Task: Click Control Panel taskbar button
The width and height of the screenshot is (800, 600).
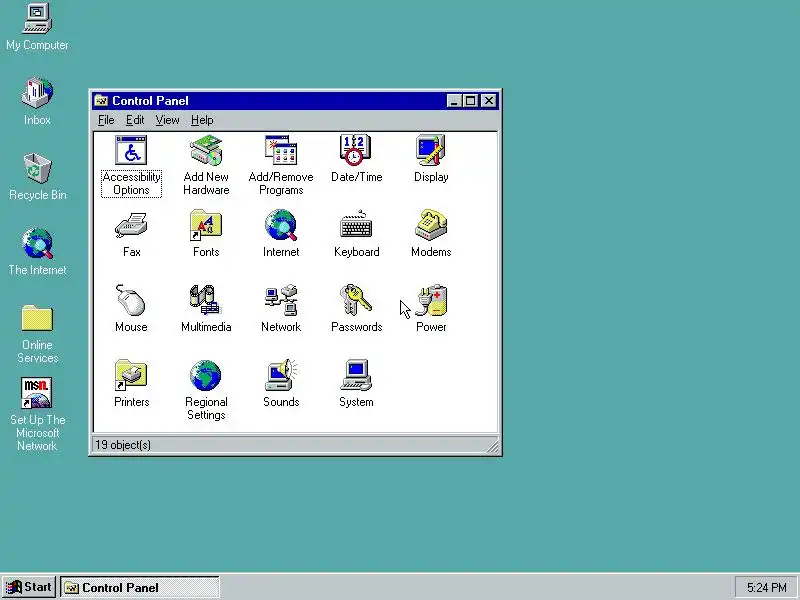Action: click(x=140, y=587)
